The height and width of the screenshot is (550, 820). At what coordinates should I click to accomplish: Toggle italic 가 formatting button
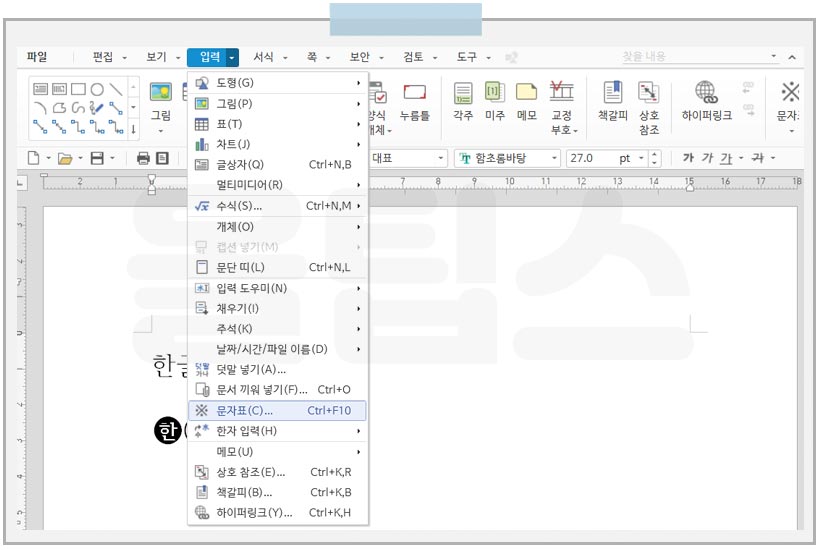coord(707,158)
